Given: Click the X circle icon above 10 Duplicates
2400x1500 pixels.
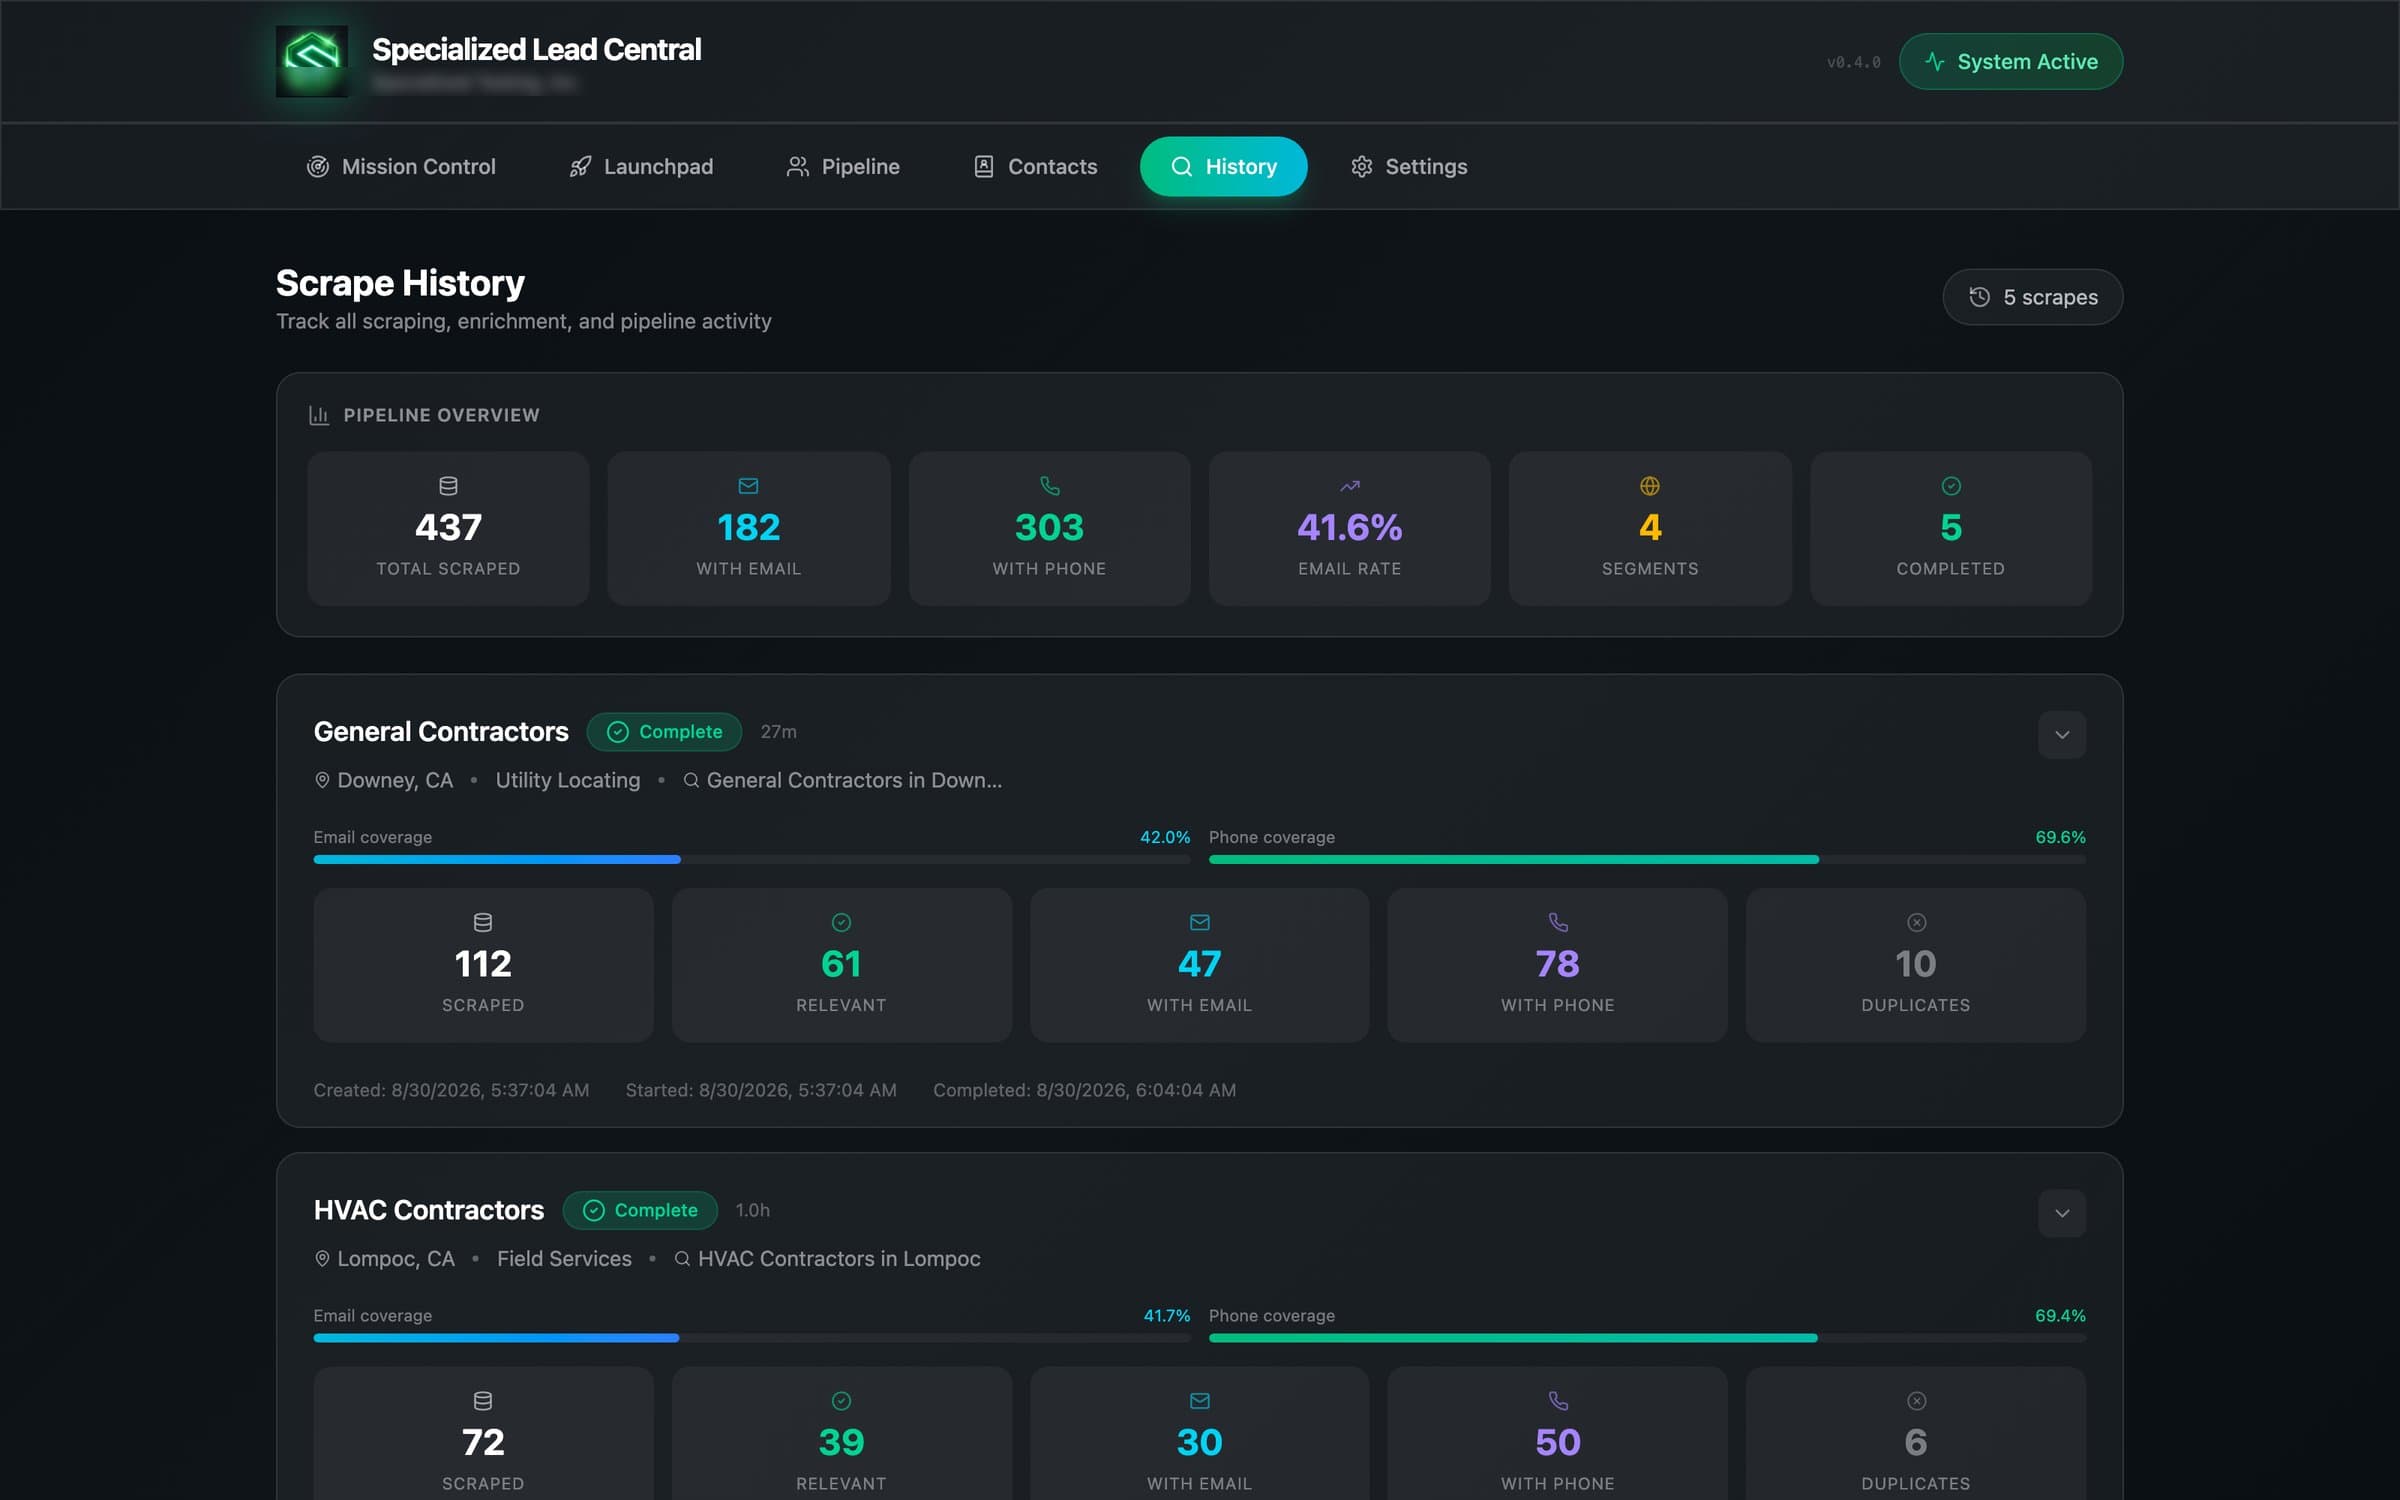Looking at the screenshot, I should pyautogui.click(x=1916, y=922).
